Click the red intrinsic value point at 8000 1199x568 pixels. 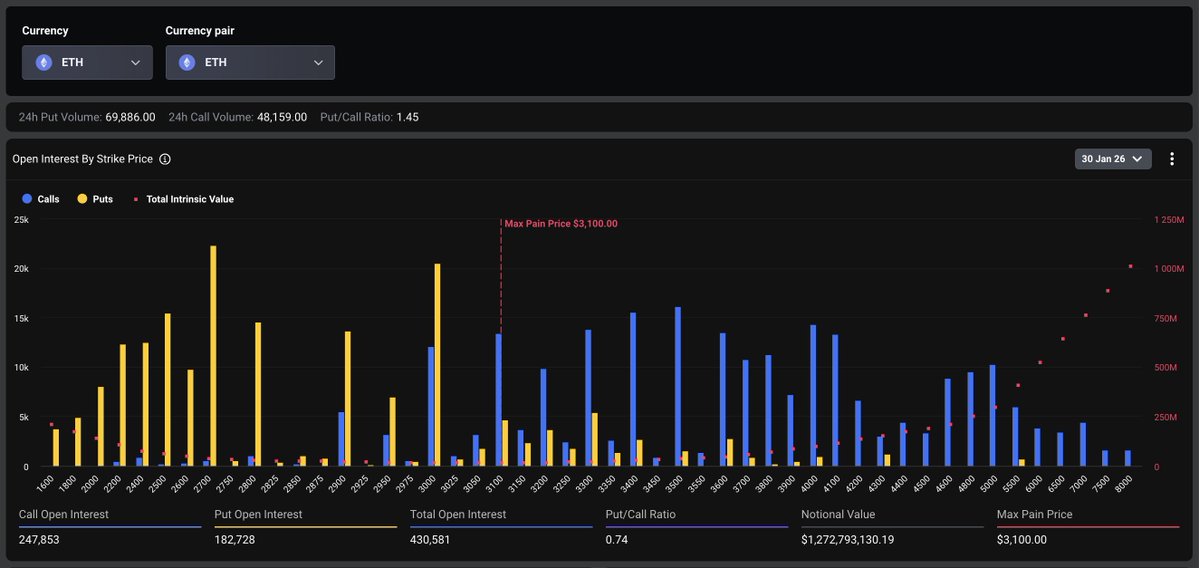(1130, 266)
